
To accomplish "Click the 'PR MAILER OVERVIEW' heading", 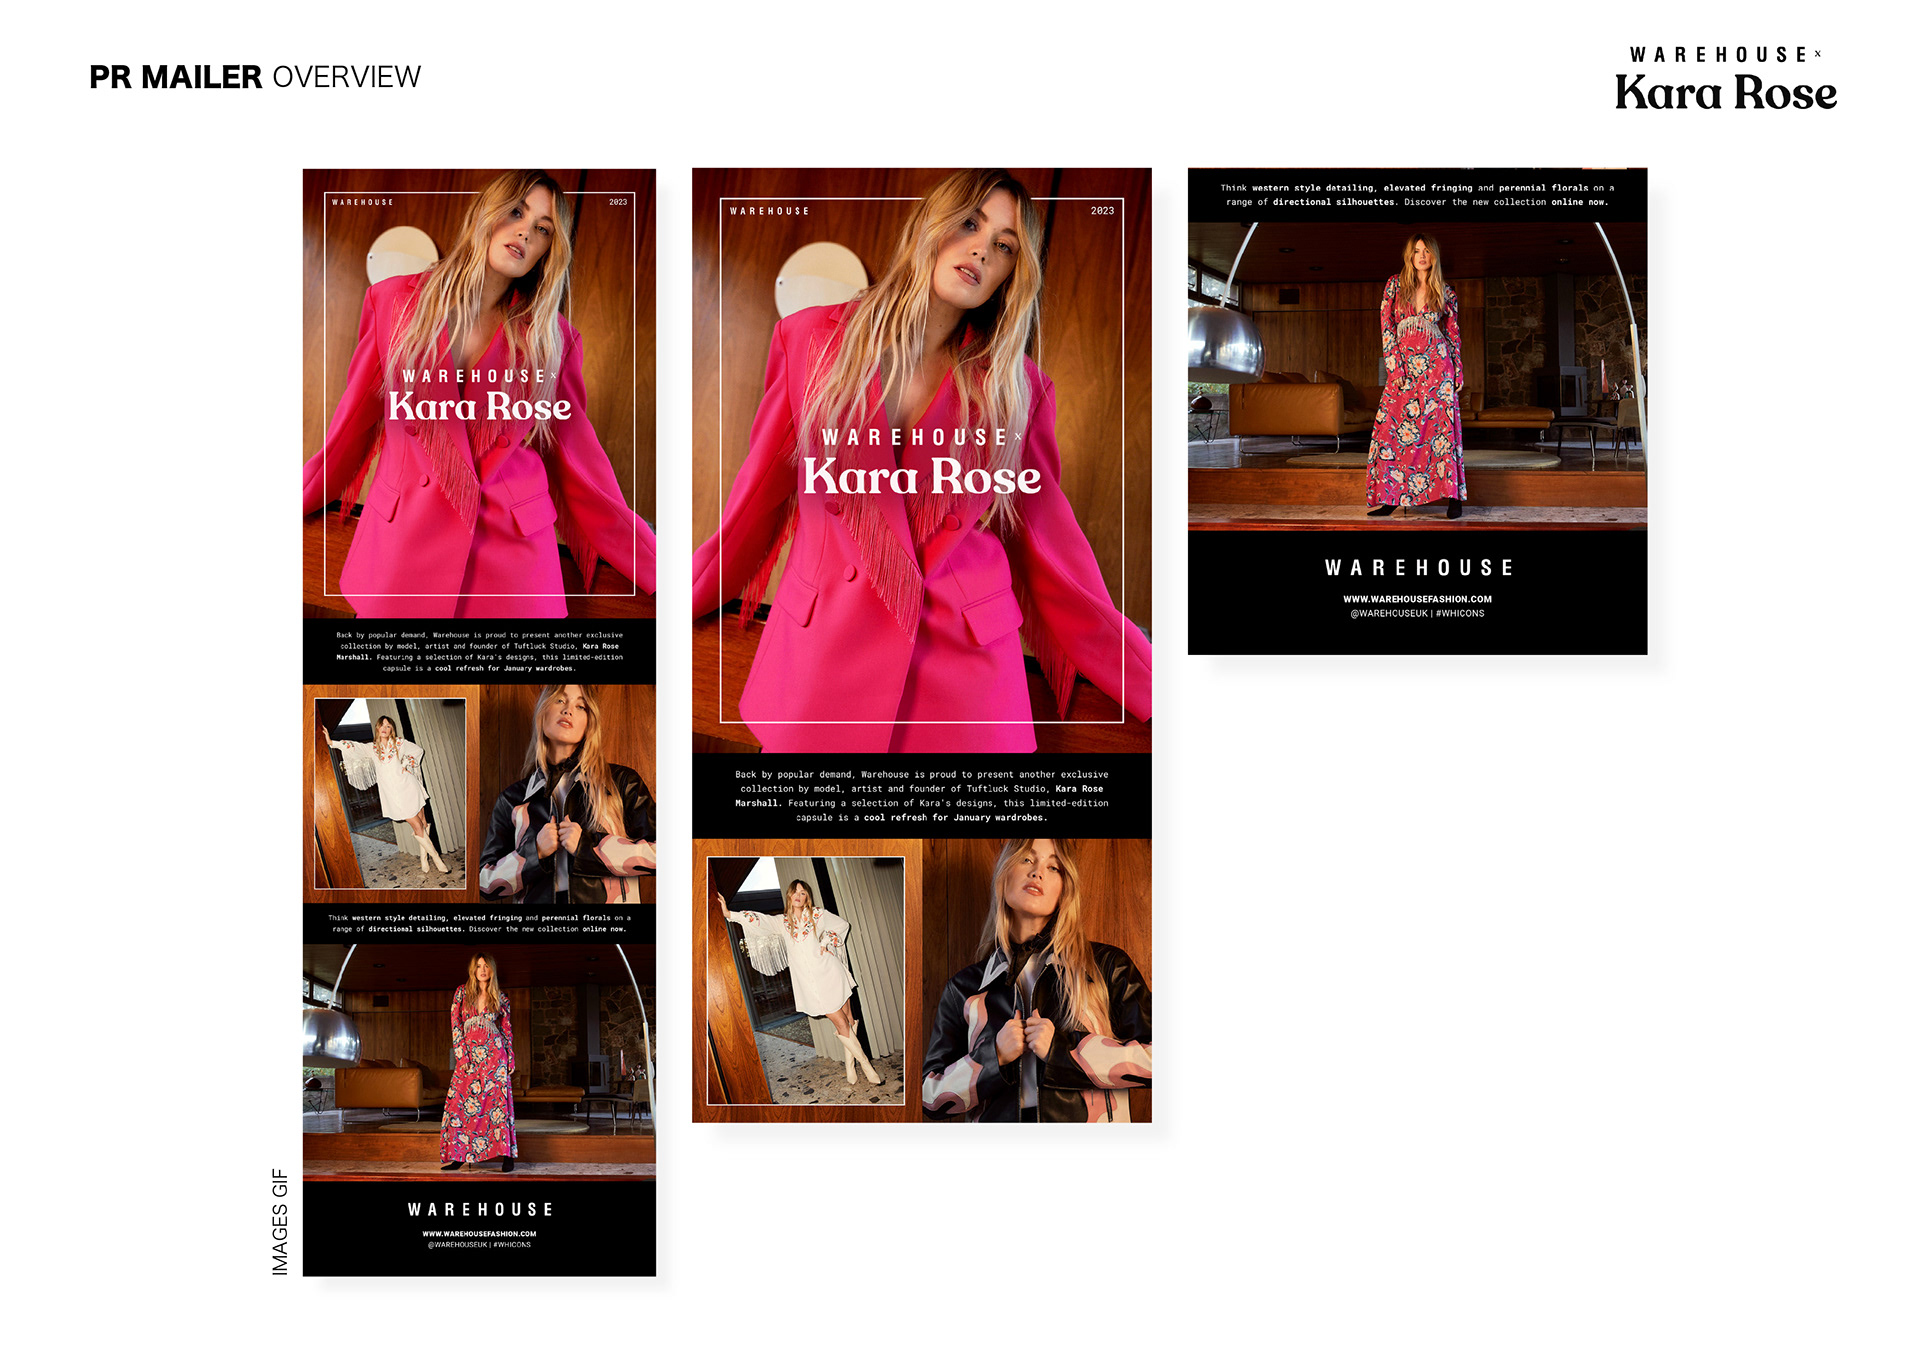I will pyautogui.click(x=255, y=77).
